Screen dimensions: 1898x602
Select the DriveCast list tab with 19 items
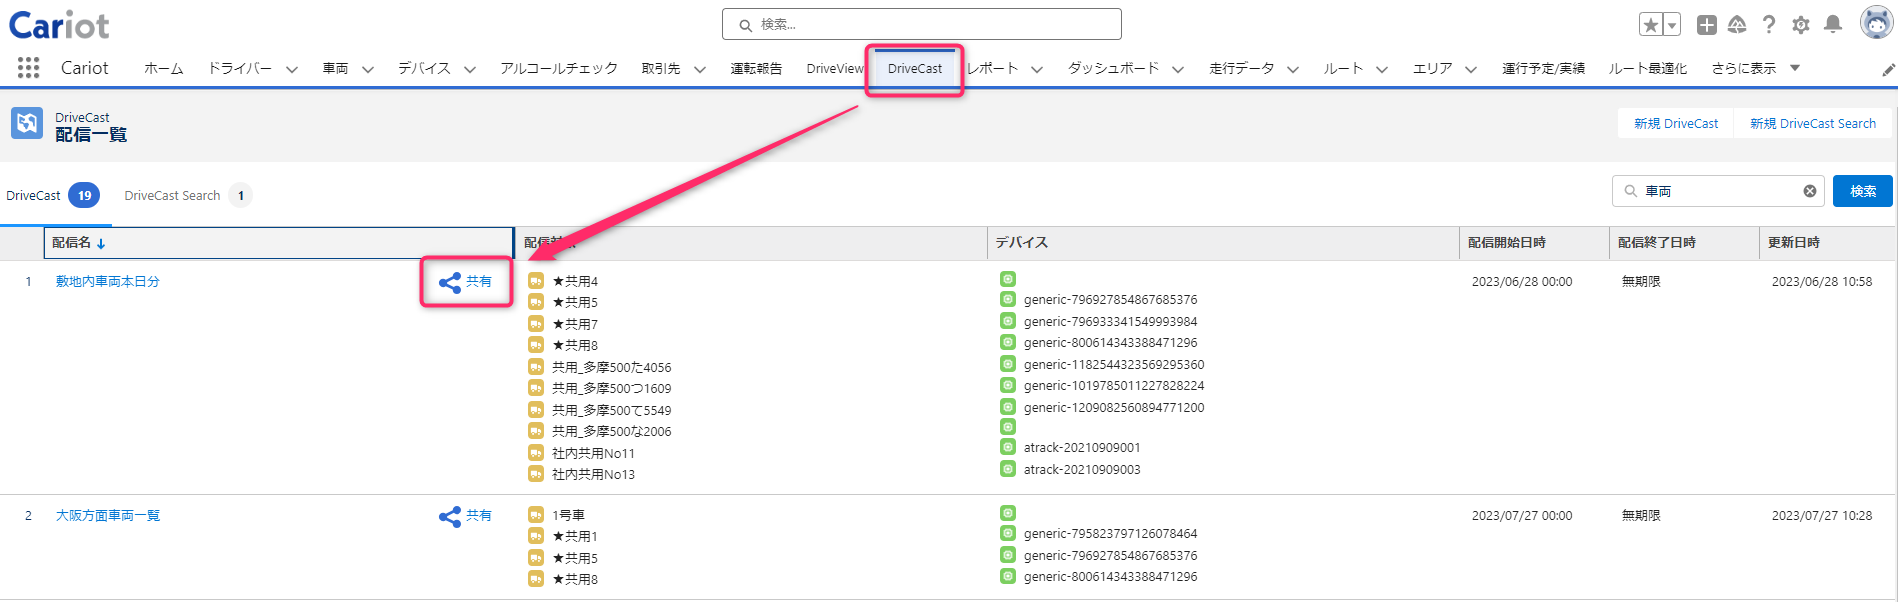pos(53,195)
